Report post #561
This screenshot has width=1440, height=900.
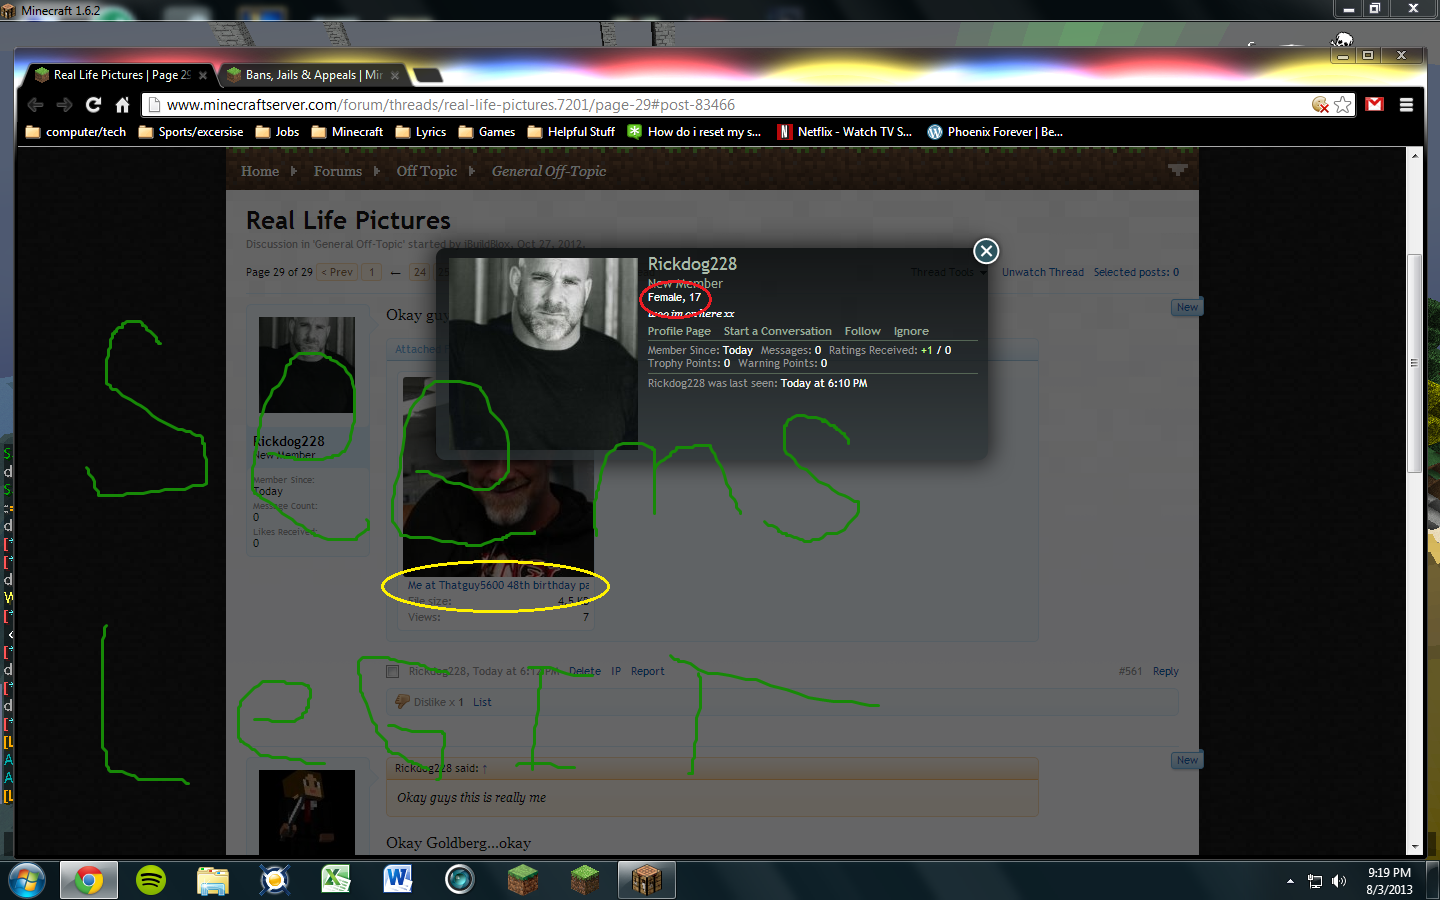647,672
